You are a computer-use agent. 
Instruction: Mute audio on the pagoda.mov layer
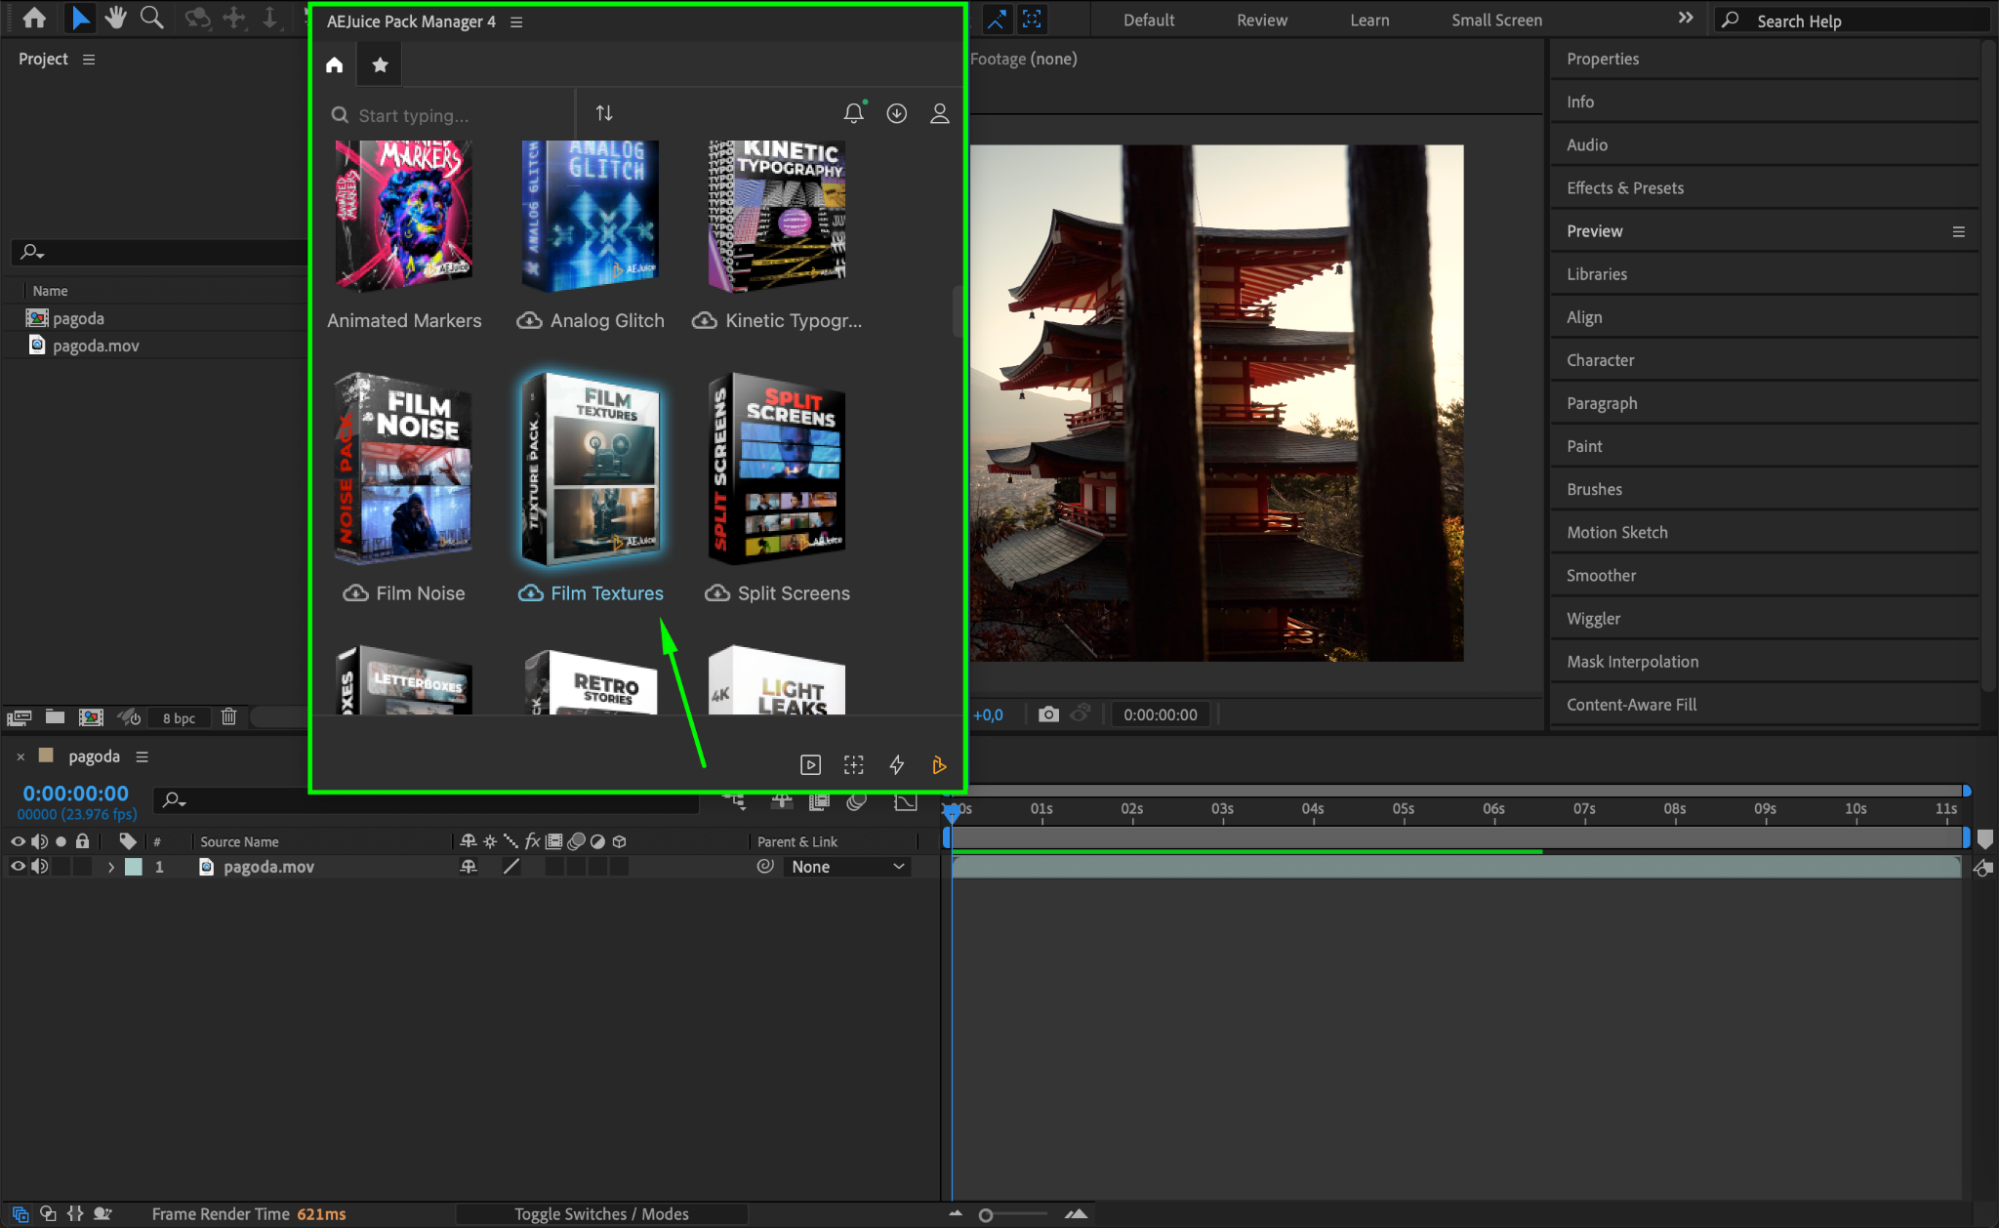click(x=40, y=867)
